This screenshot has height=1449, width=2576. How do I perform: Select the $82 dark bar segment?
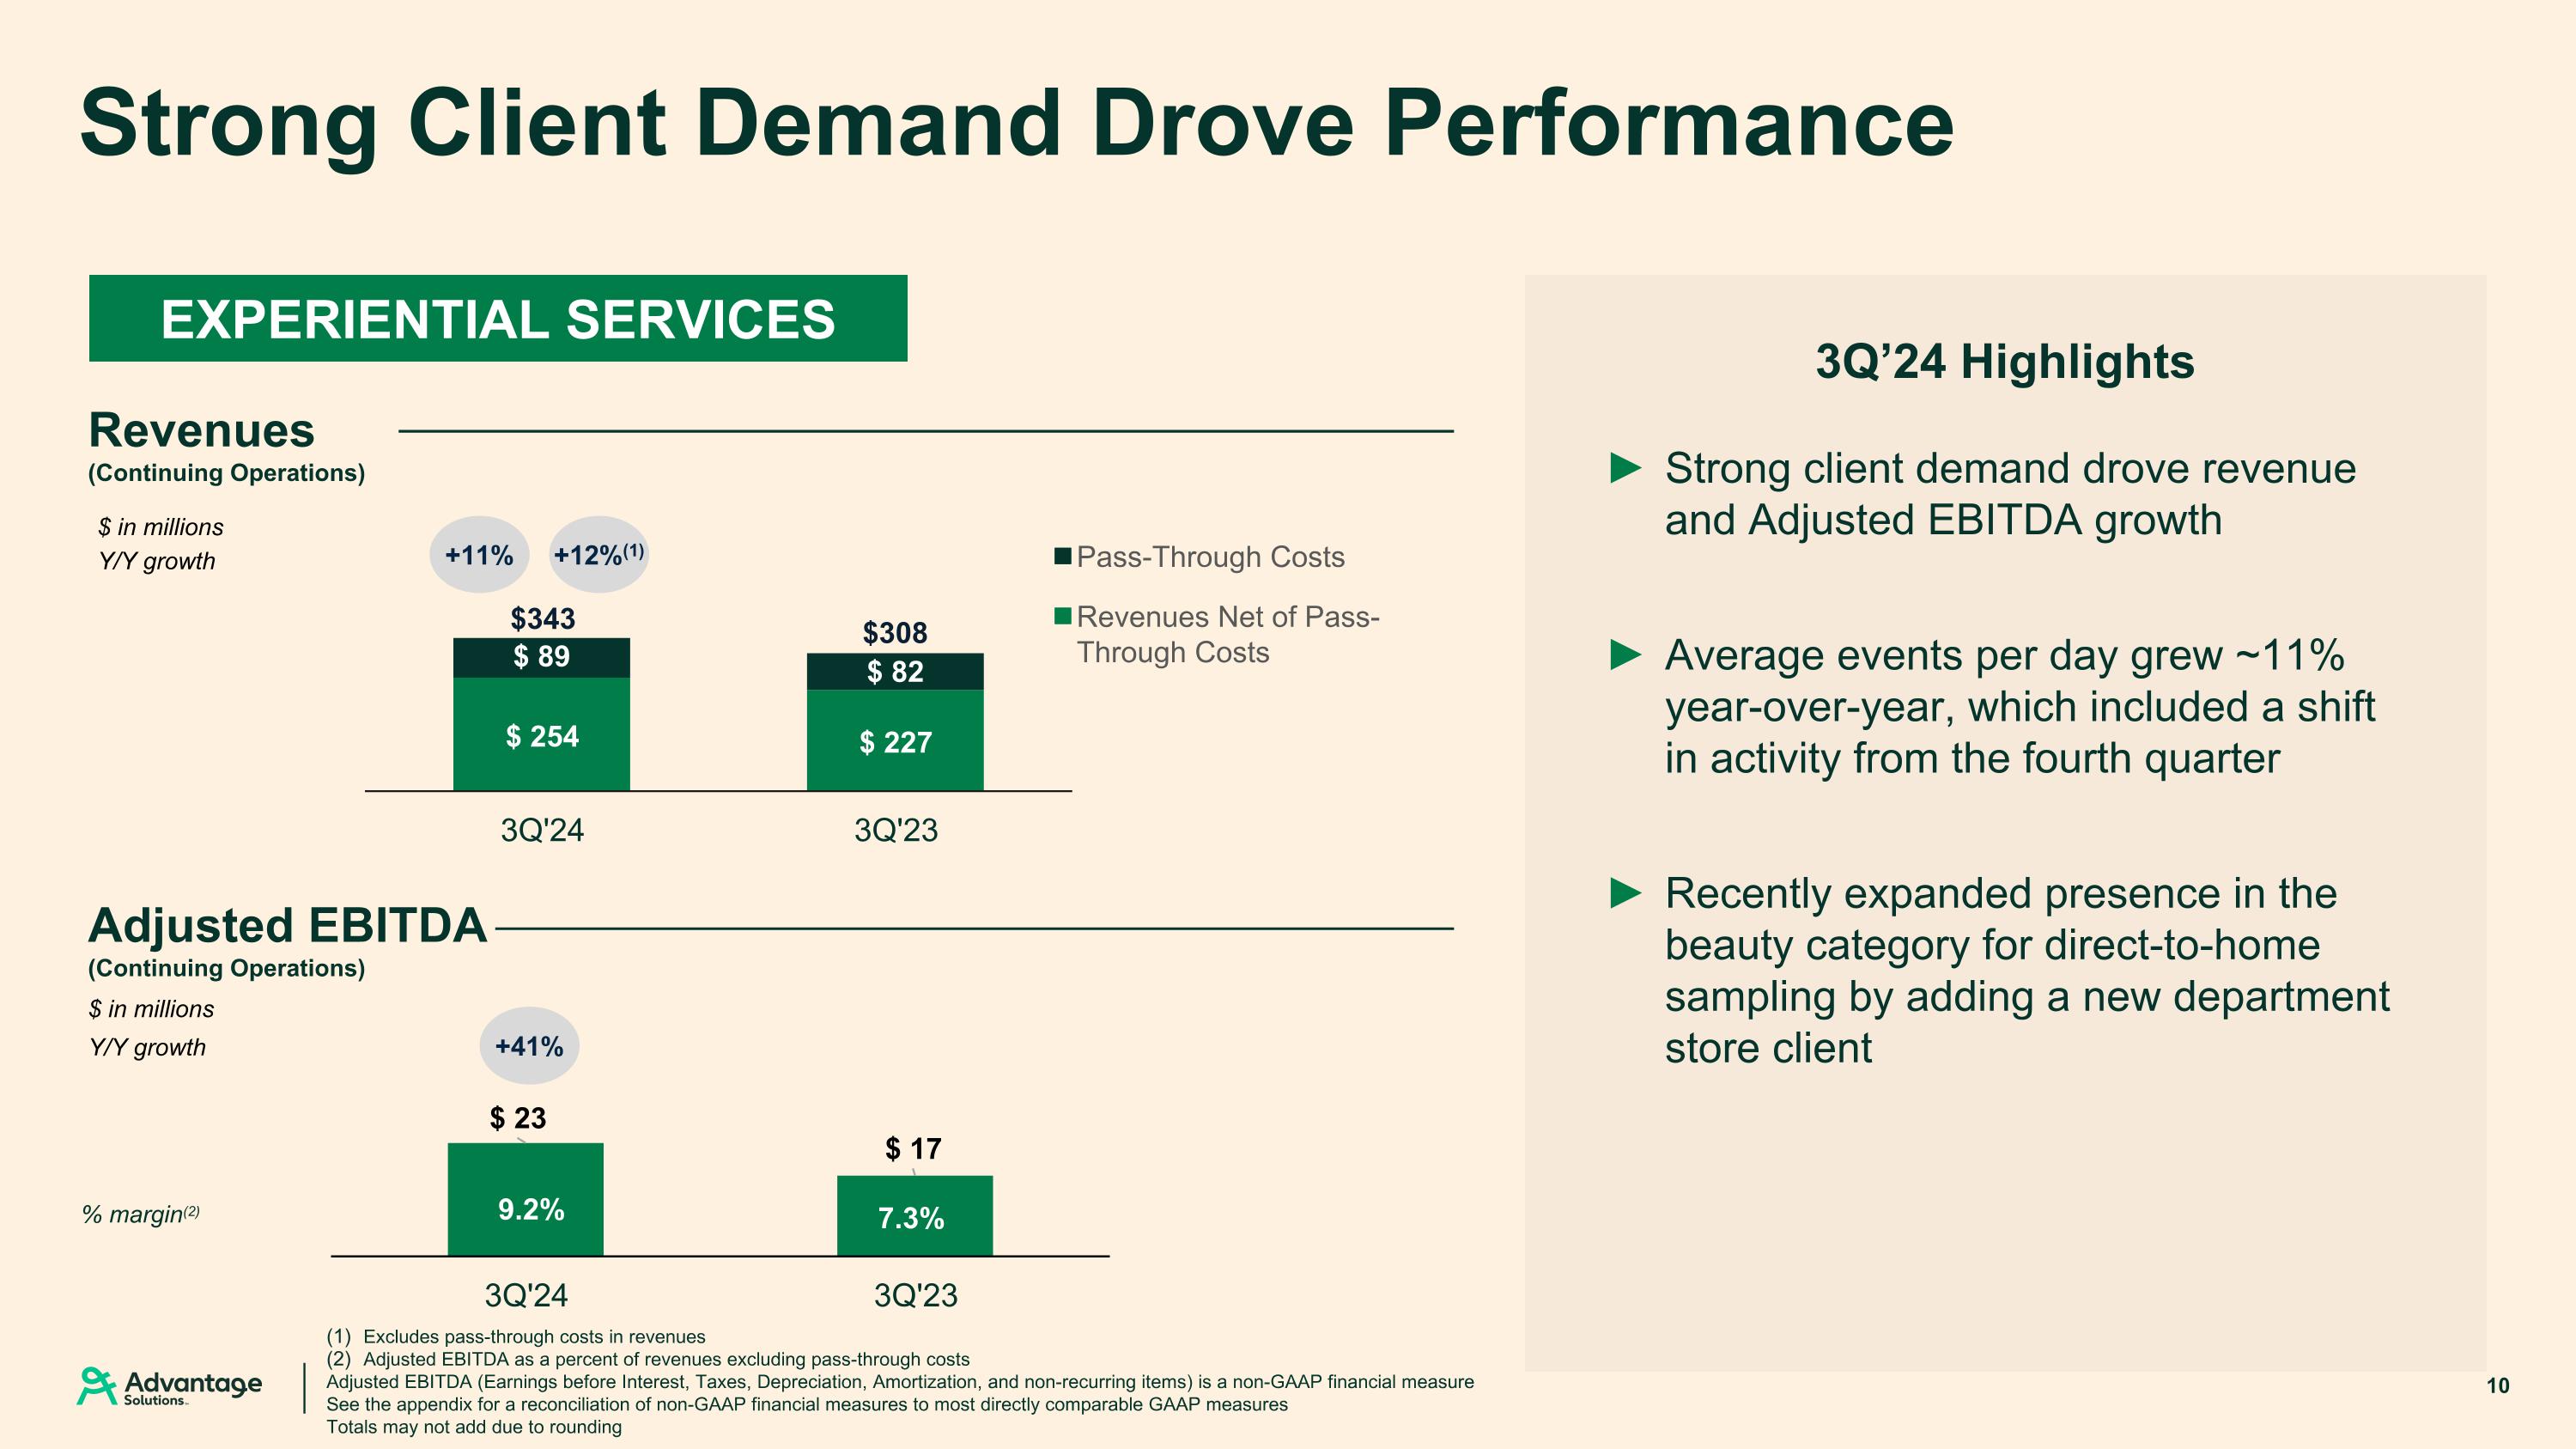point(895,672)
